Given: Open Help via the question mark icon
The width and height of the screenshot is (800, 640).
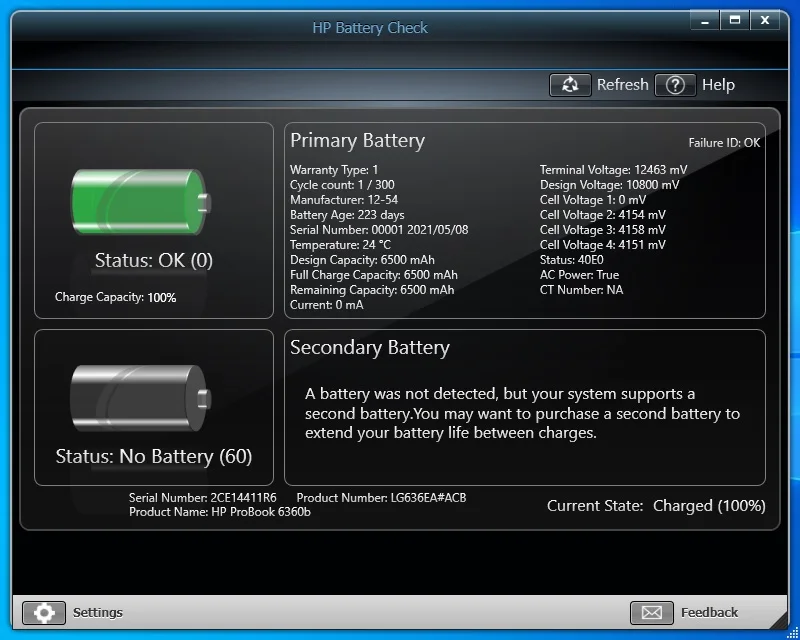Looking at the screenshot, I should [x=675, y=85].
